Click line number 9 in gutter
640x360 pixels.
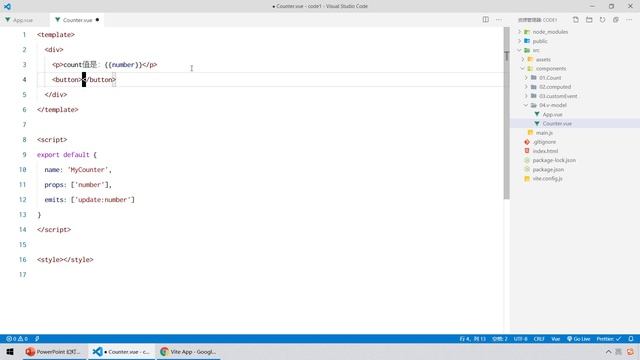24,155
